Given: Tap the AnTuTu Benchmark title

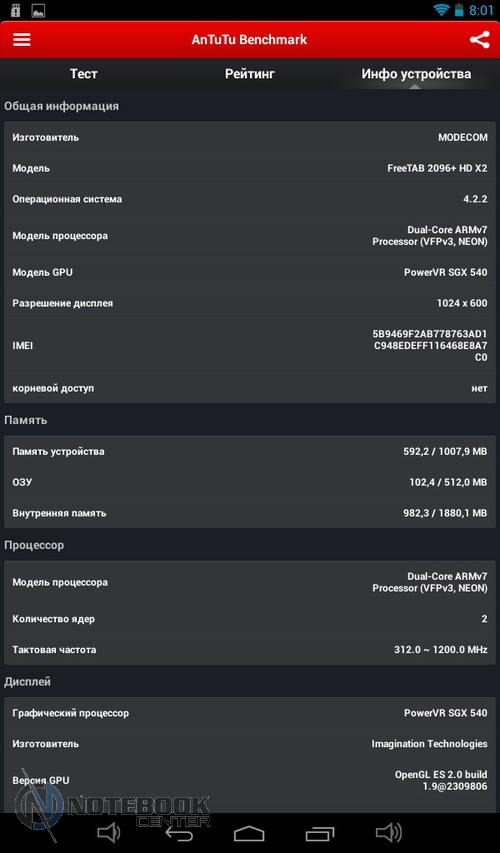Looking at the screenshot, I should [249, 40].
